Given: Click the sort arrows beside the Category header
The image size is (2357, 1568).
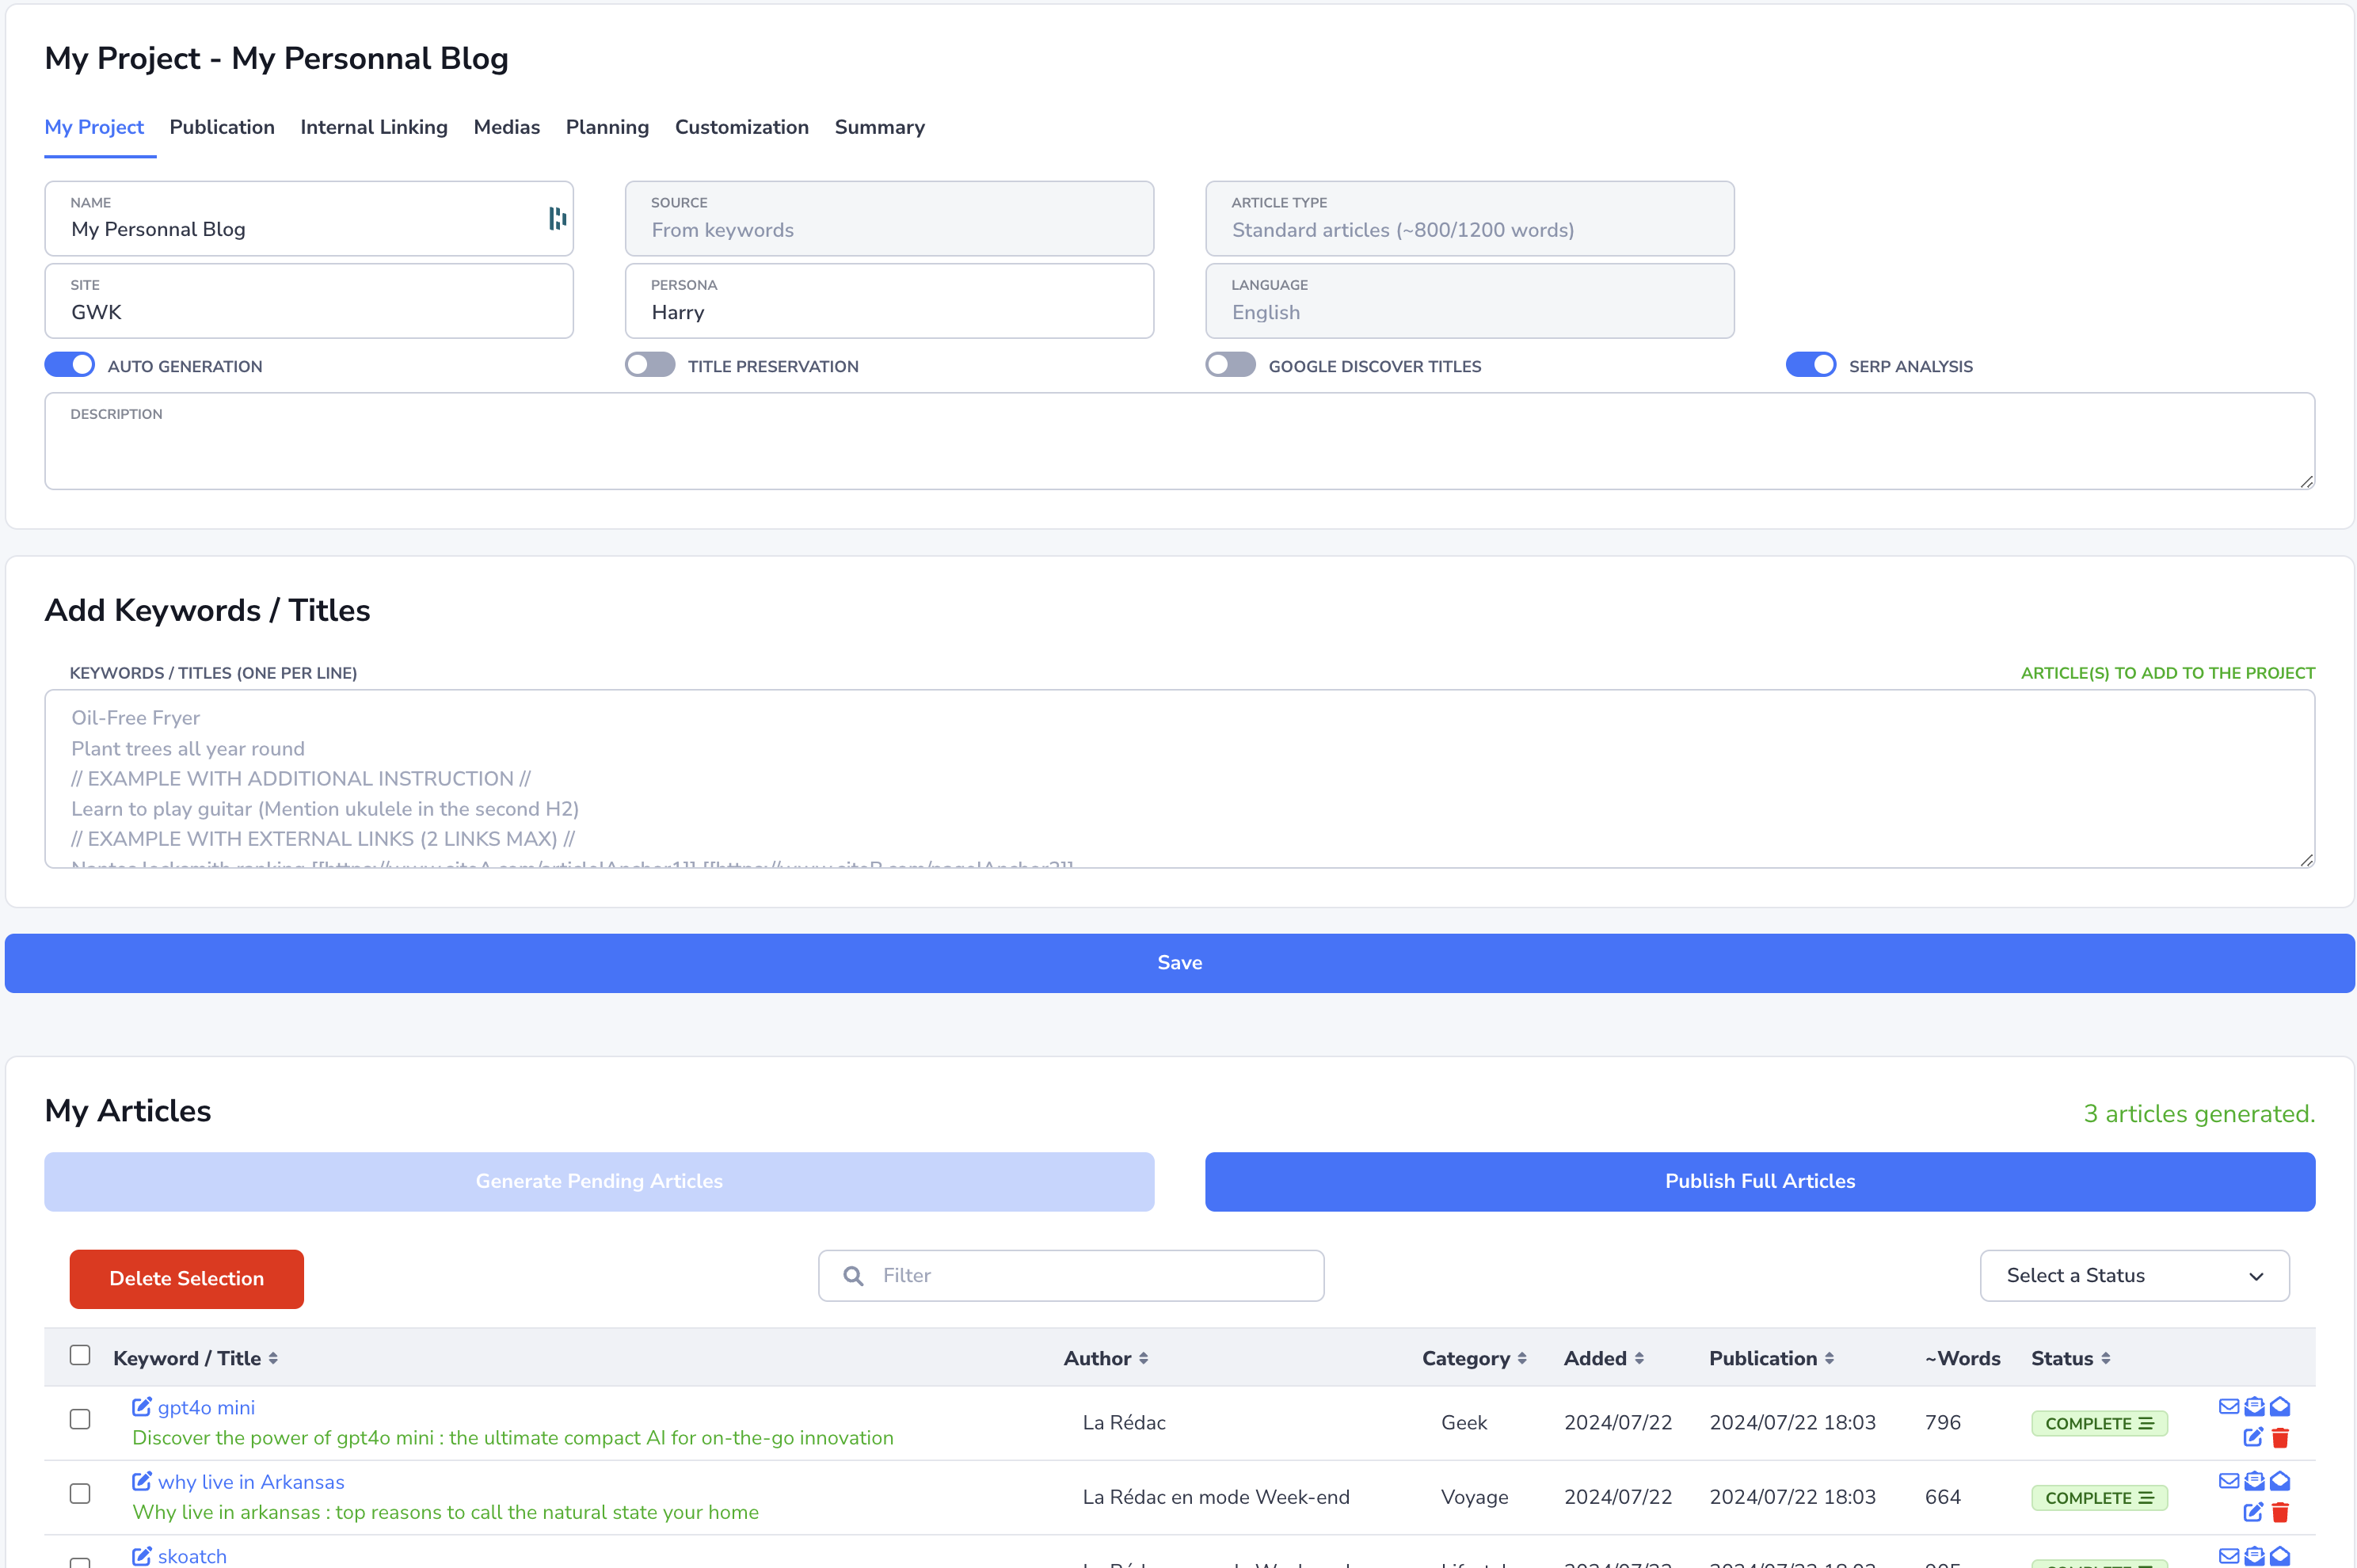Looking at the screenshot, I should pyautogui.click(x=1522, y=1358).
